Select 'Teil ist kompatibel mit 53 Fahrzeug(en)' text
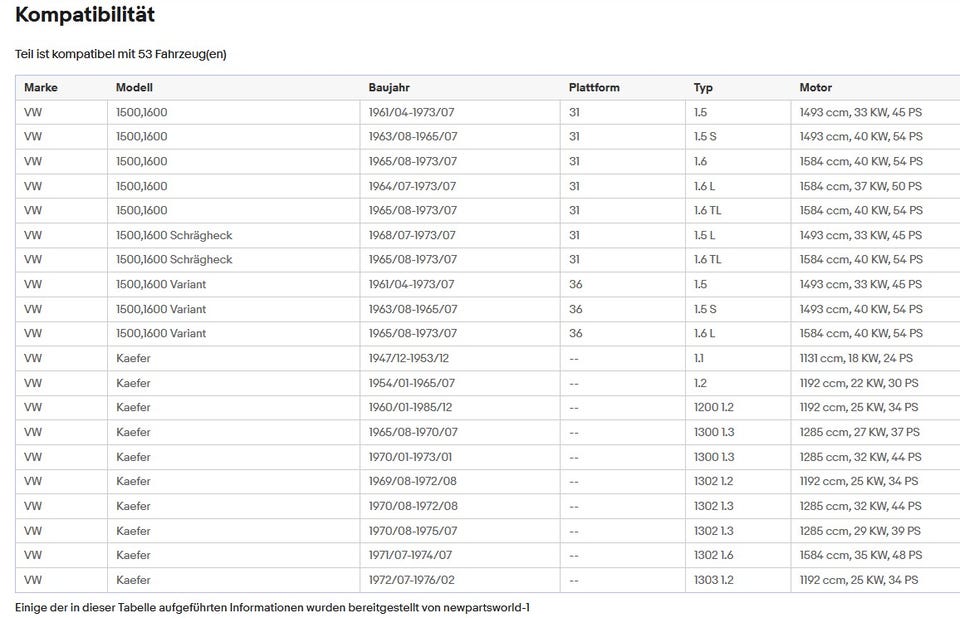The height and width of the screenshot is (618, 960). pyautogui.click(x=121, y=54)
